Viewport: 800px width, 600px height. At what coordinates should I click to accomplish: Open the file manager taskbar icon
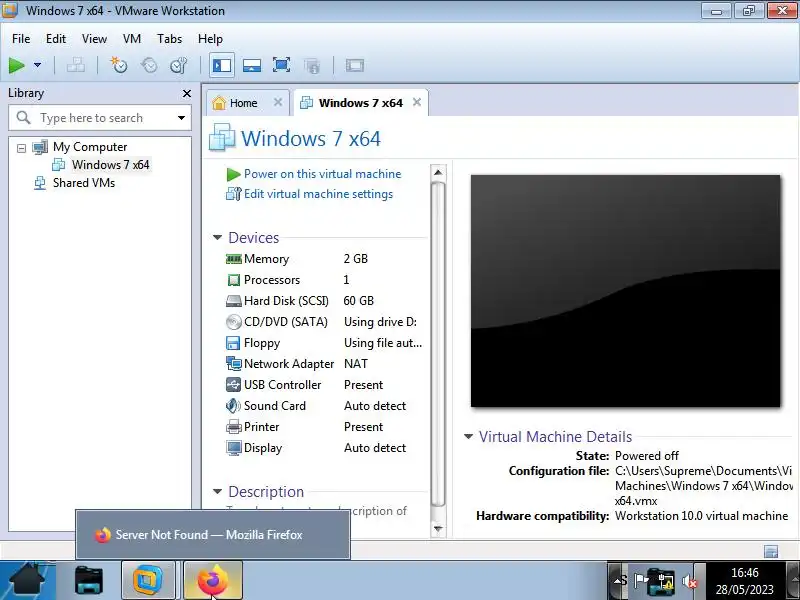click(89, 580)
